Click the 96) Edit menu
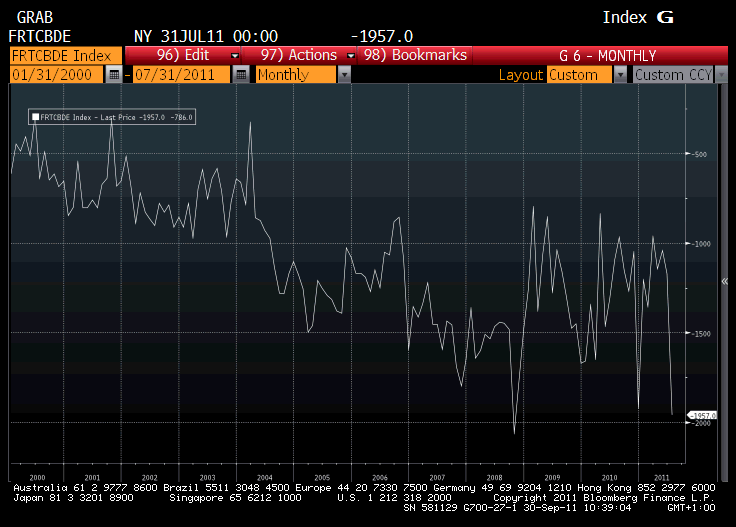736x527 pixels. (x=183, y=55)
